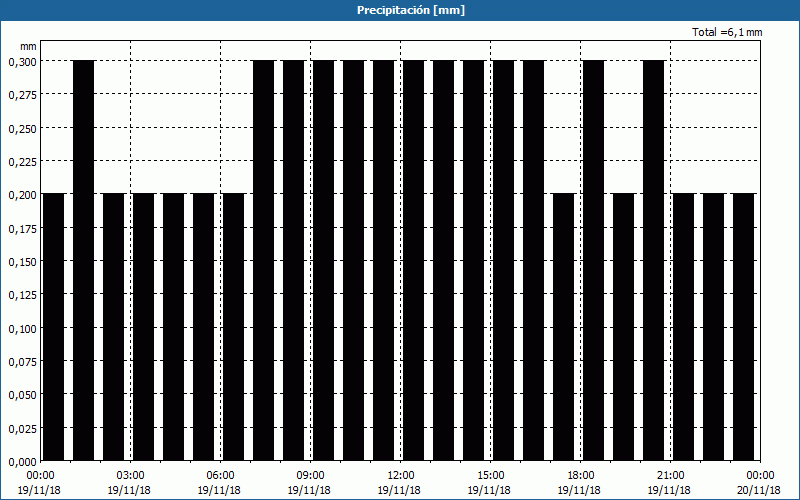Click the '00:00 20/11/18' x-axis label
Image resolution: width=800 pixels, height=500 pixels.
click(760, 483)
